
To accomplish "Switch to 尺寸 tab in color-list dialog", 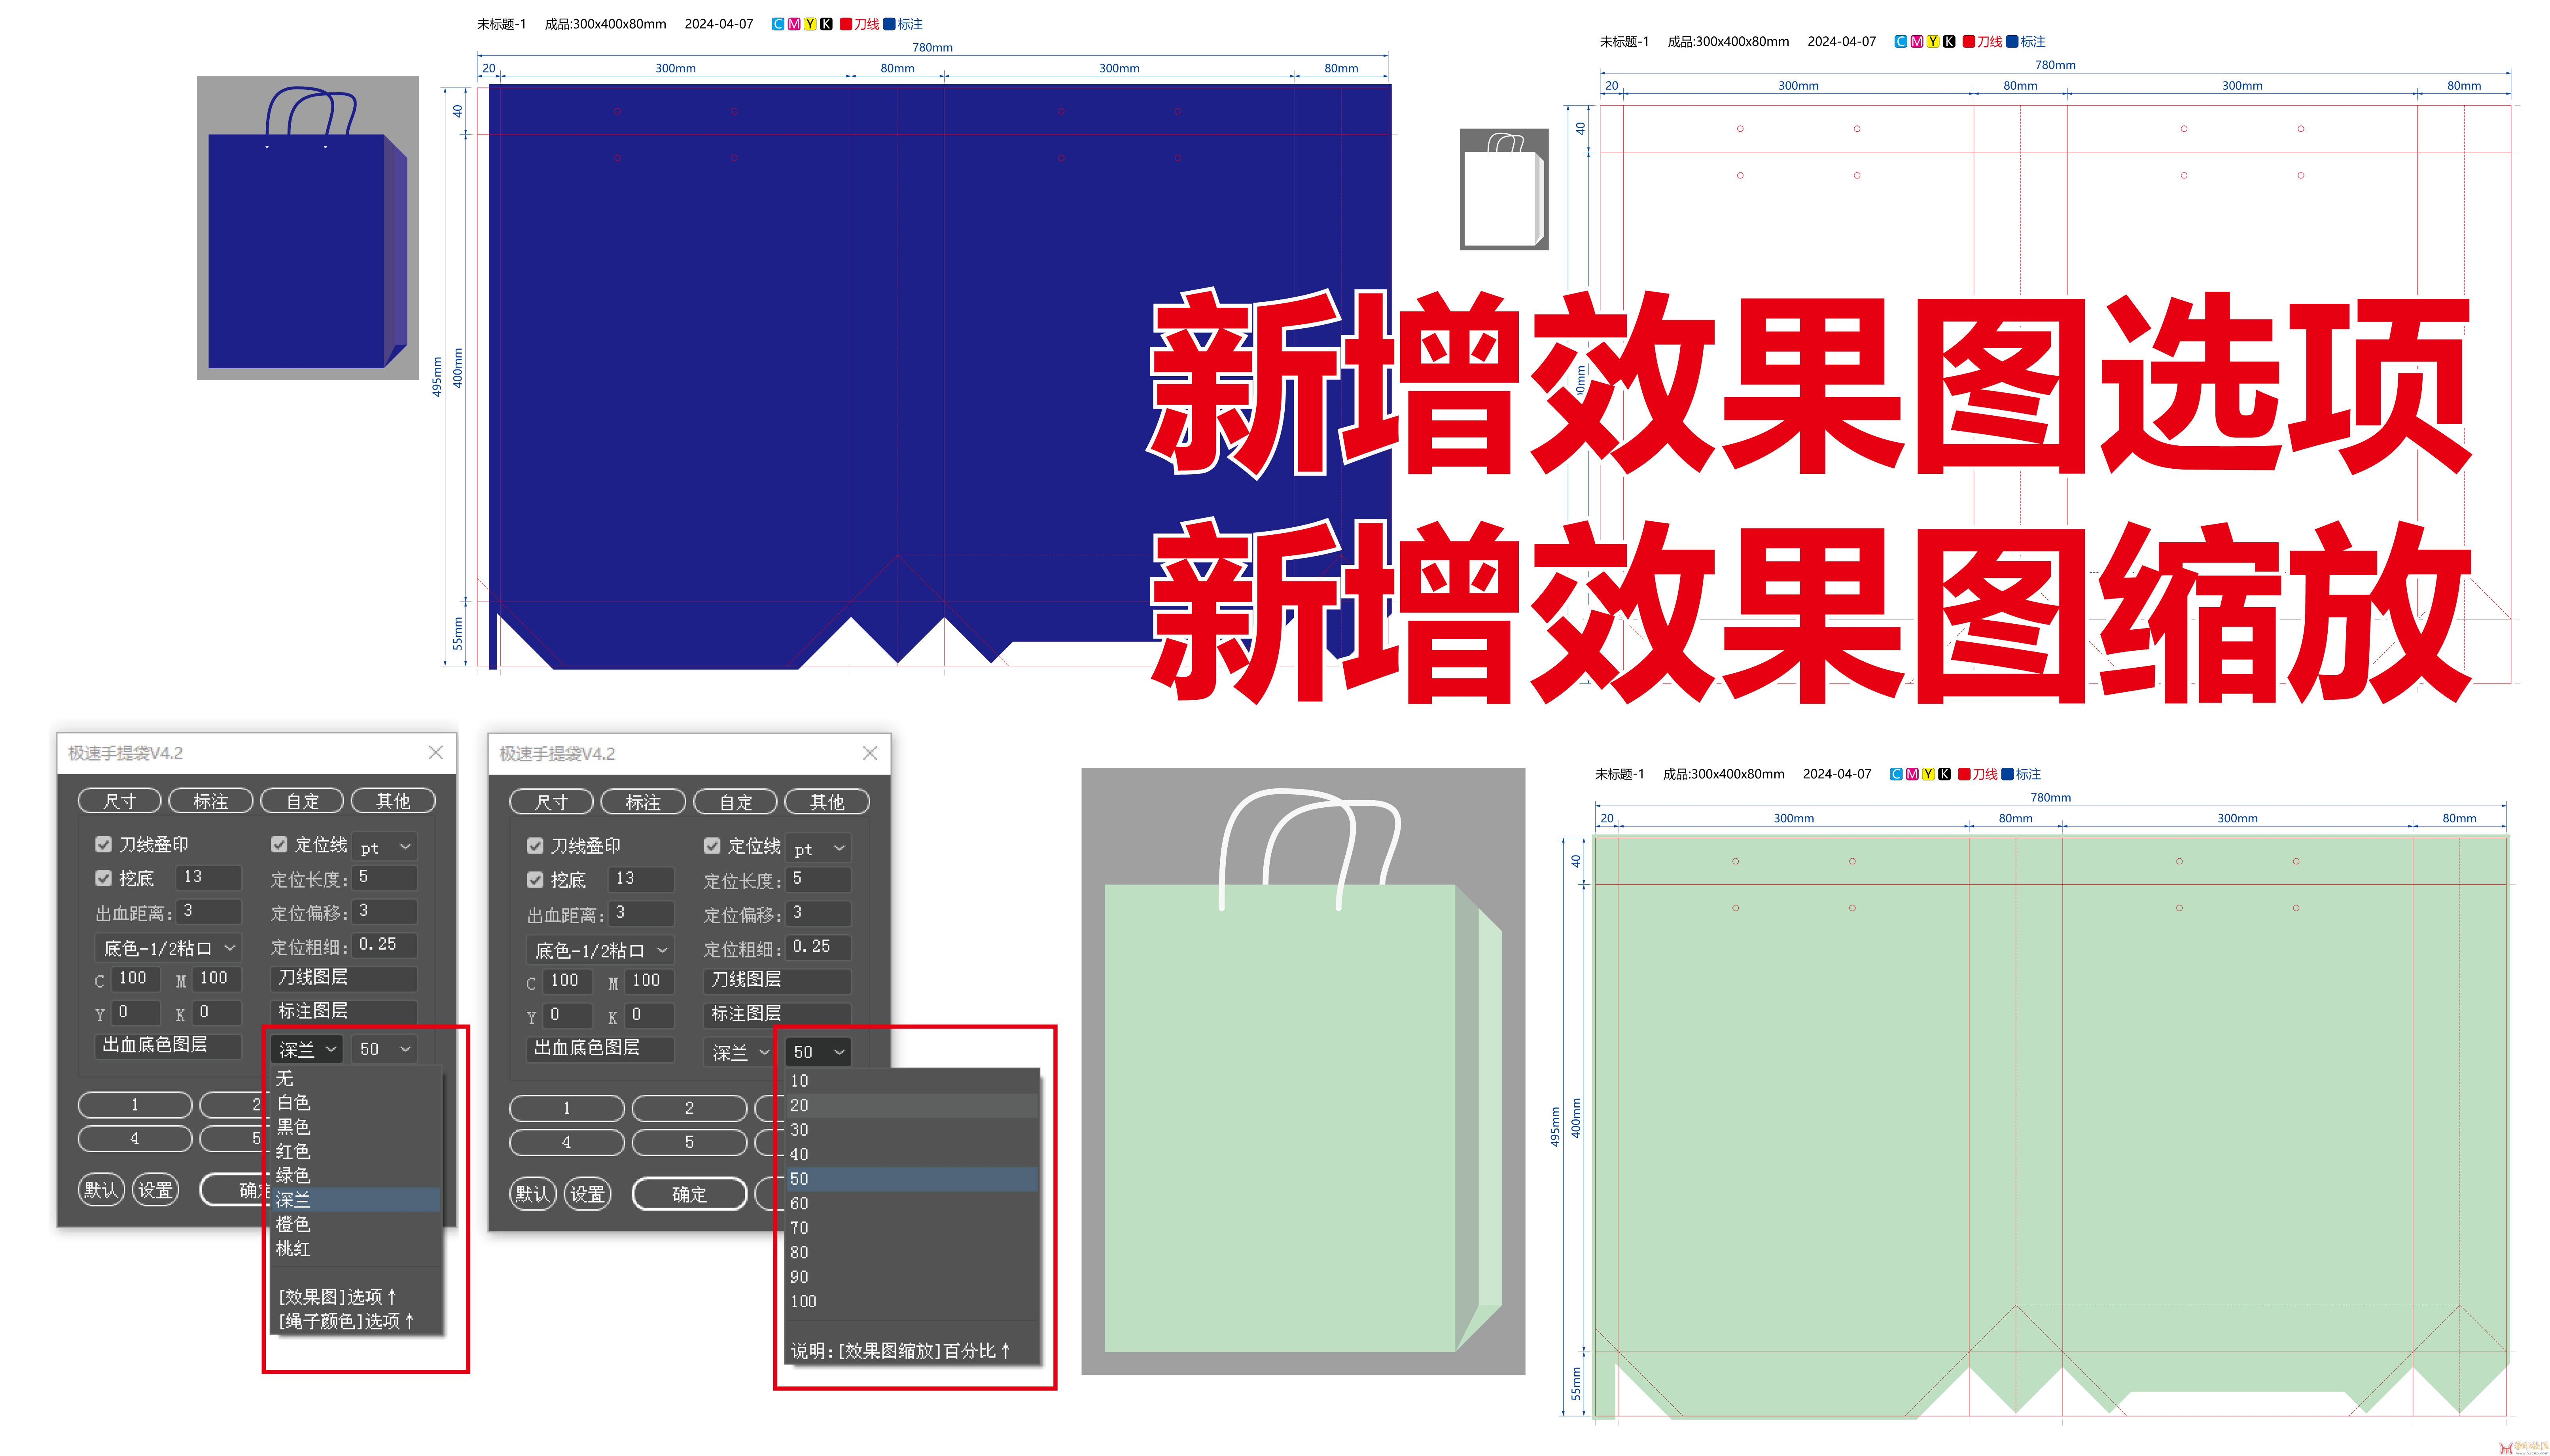I will coord(120,801).
